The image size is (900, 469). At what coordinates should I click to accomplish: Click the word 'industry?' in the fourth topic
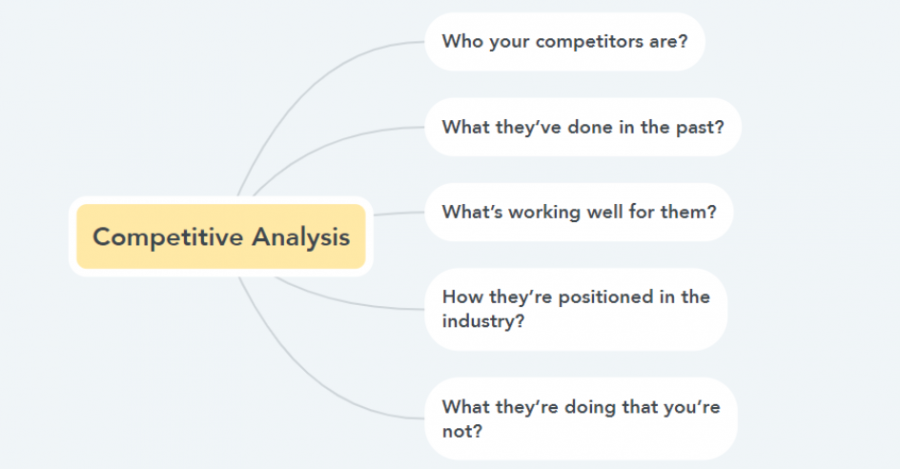(483, 321)
